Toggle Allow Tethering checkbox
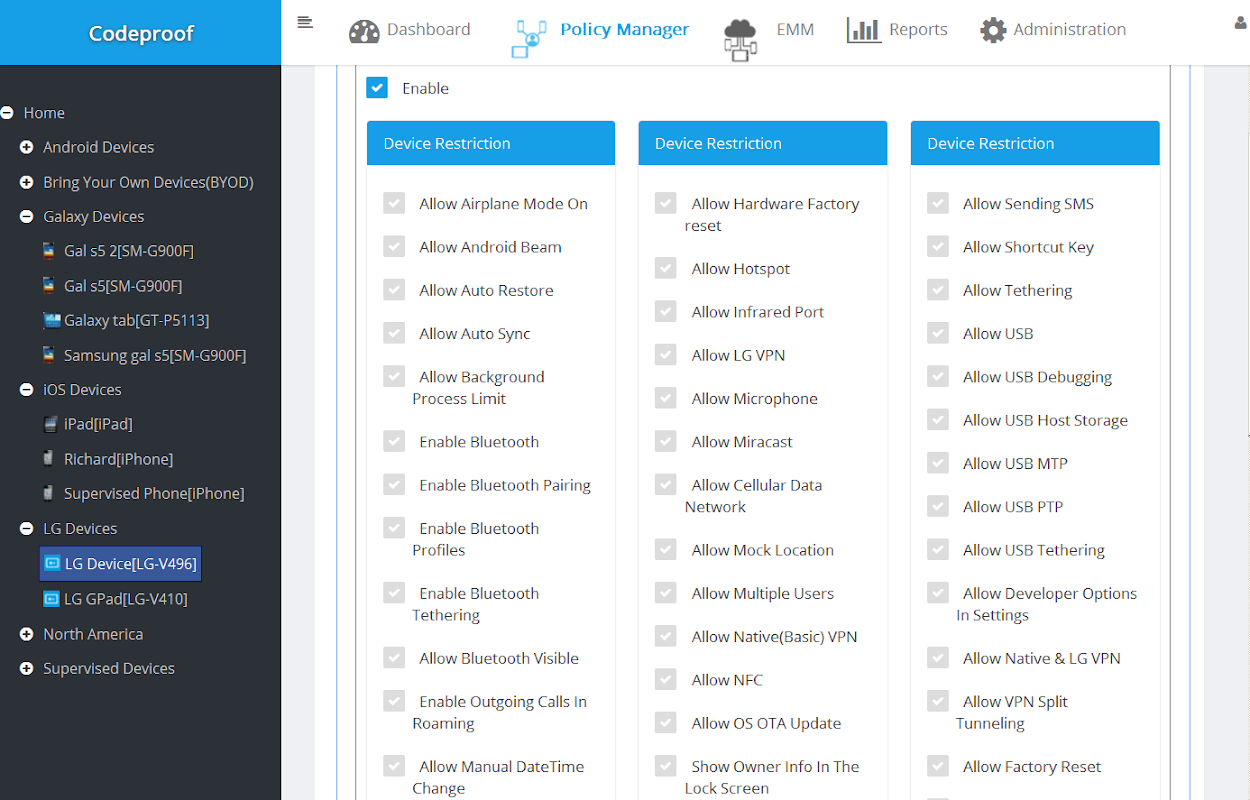Screen dimensions: 1250x800 (x=938, y=290)
